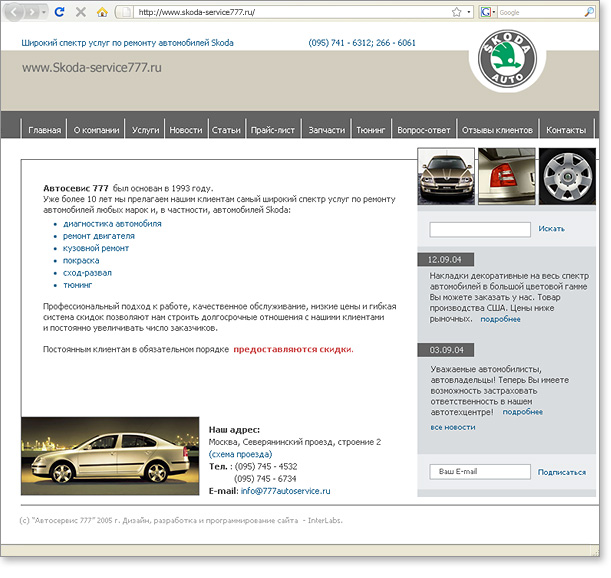The image size is (611, 578).
Task: Click the www.Skoda-service777.ru header title
Action: click(x=92, y=67)
